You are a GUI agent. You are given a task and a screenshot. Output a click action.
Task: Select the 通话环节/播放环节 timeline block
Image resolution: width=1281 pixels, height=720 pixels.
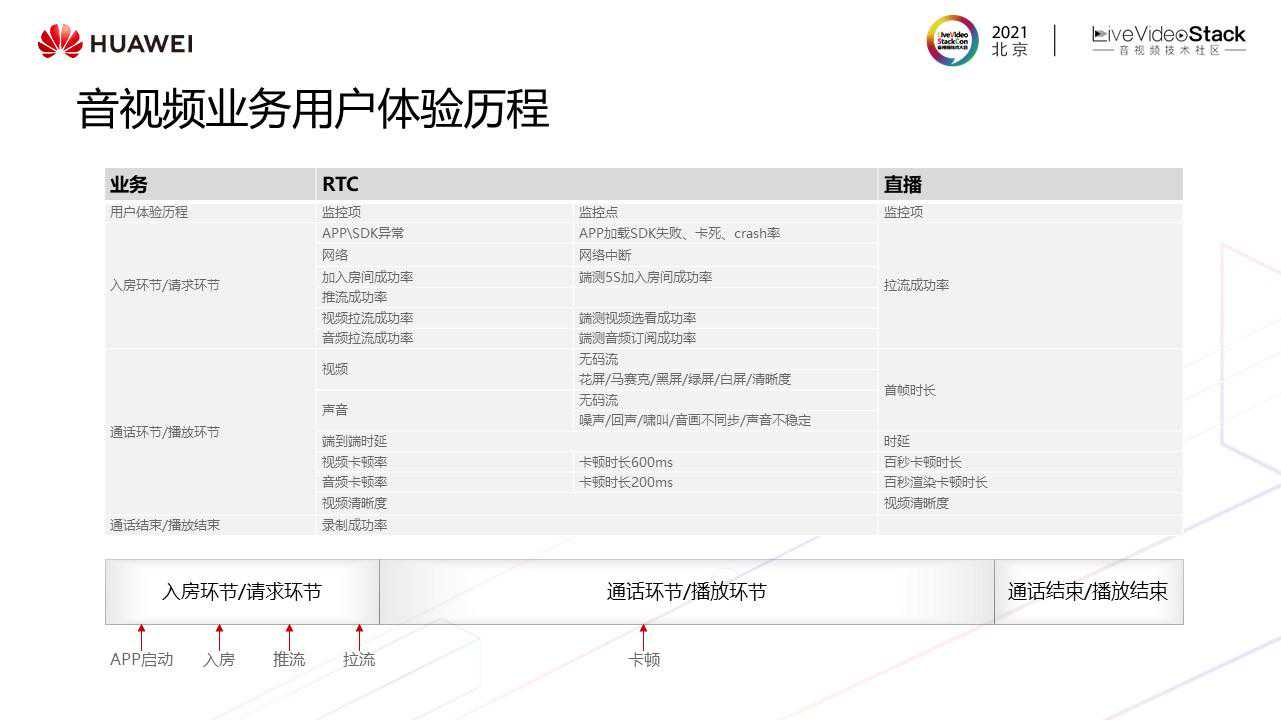point(686,592)
